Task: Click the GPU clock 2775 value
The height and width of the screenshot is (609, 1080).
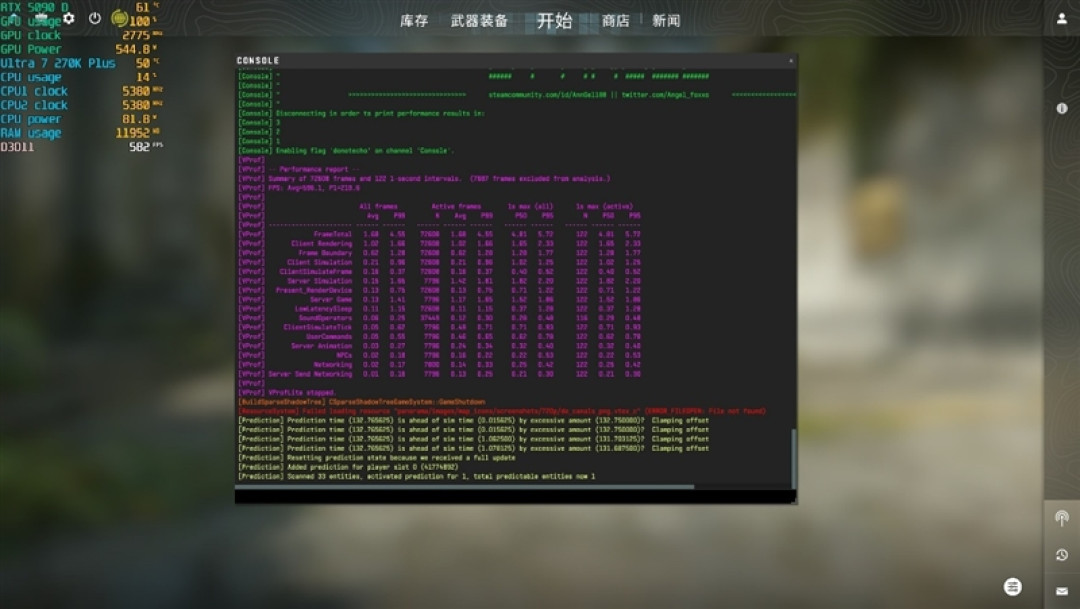Action: click(x=136, y=35)
